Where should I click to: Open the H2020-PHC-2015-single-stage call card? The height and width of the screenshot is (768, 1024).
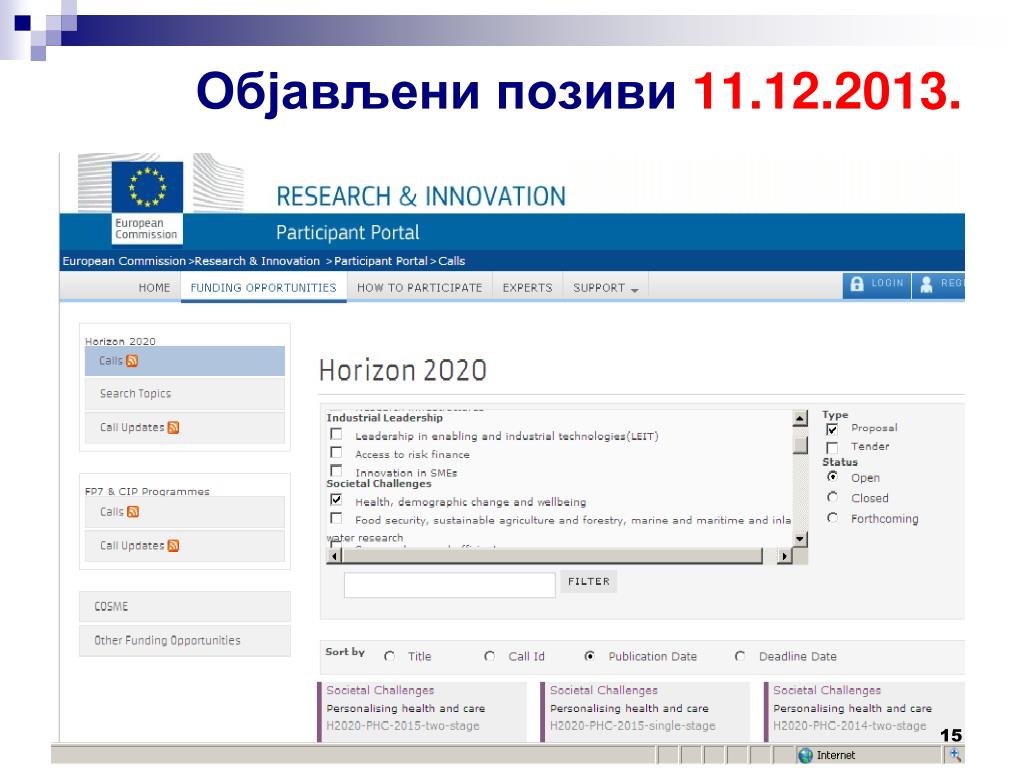click(645, 712)
